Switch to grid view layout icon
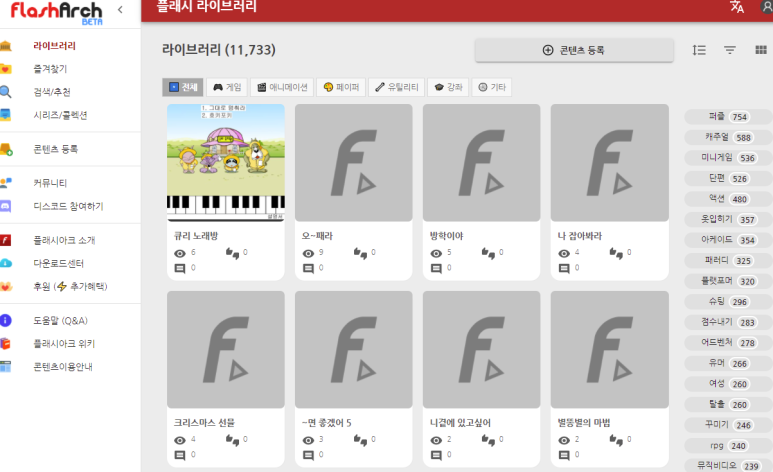This screenshot has height=472, width=773. point(760,50)
